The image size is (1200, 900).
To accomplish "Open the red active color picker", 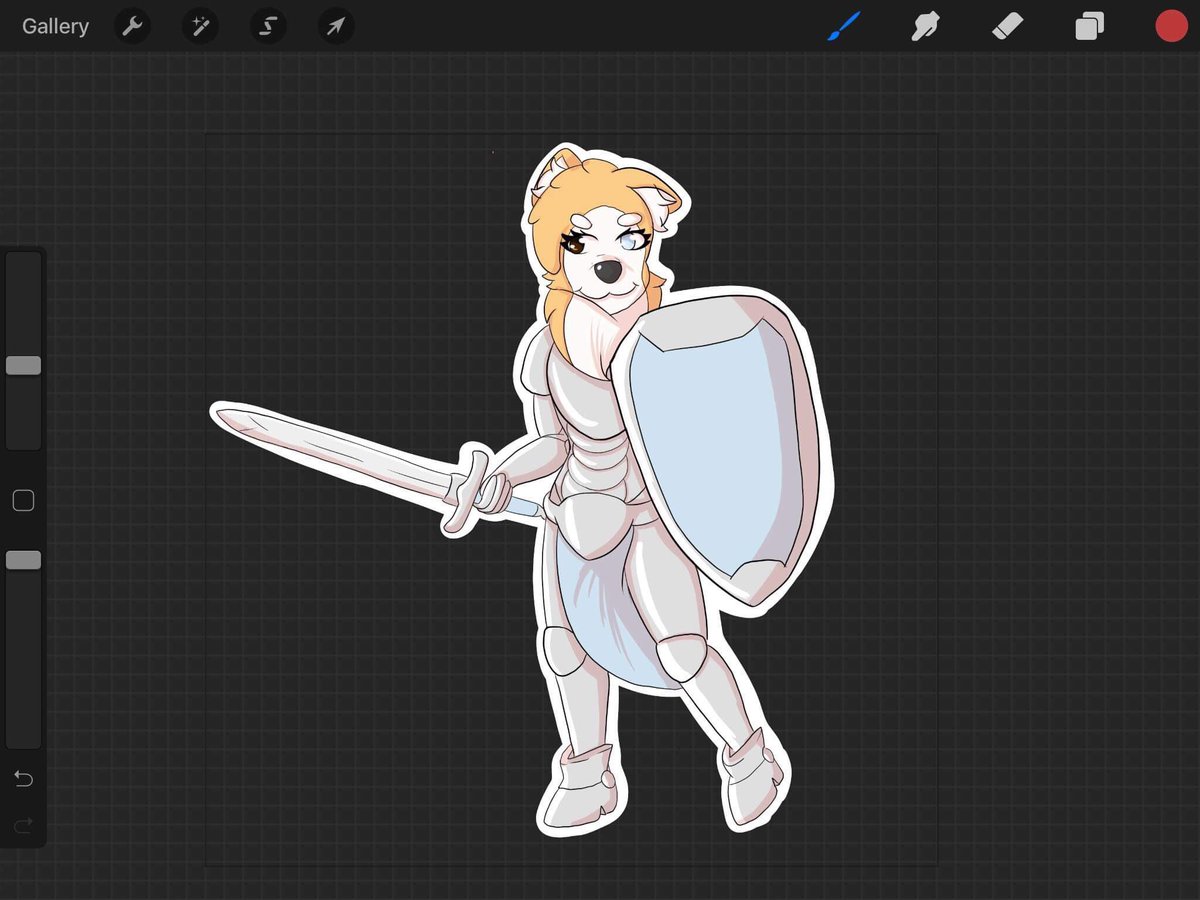I will [1171, 26].
